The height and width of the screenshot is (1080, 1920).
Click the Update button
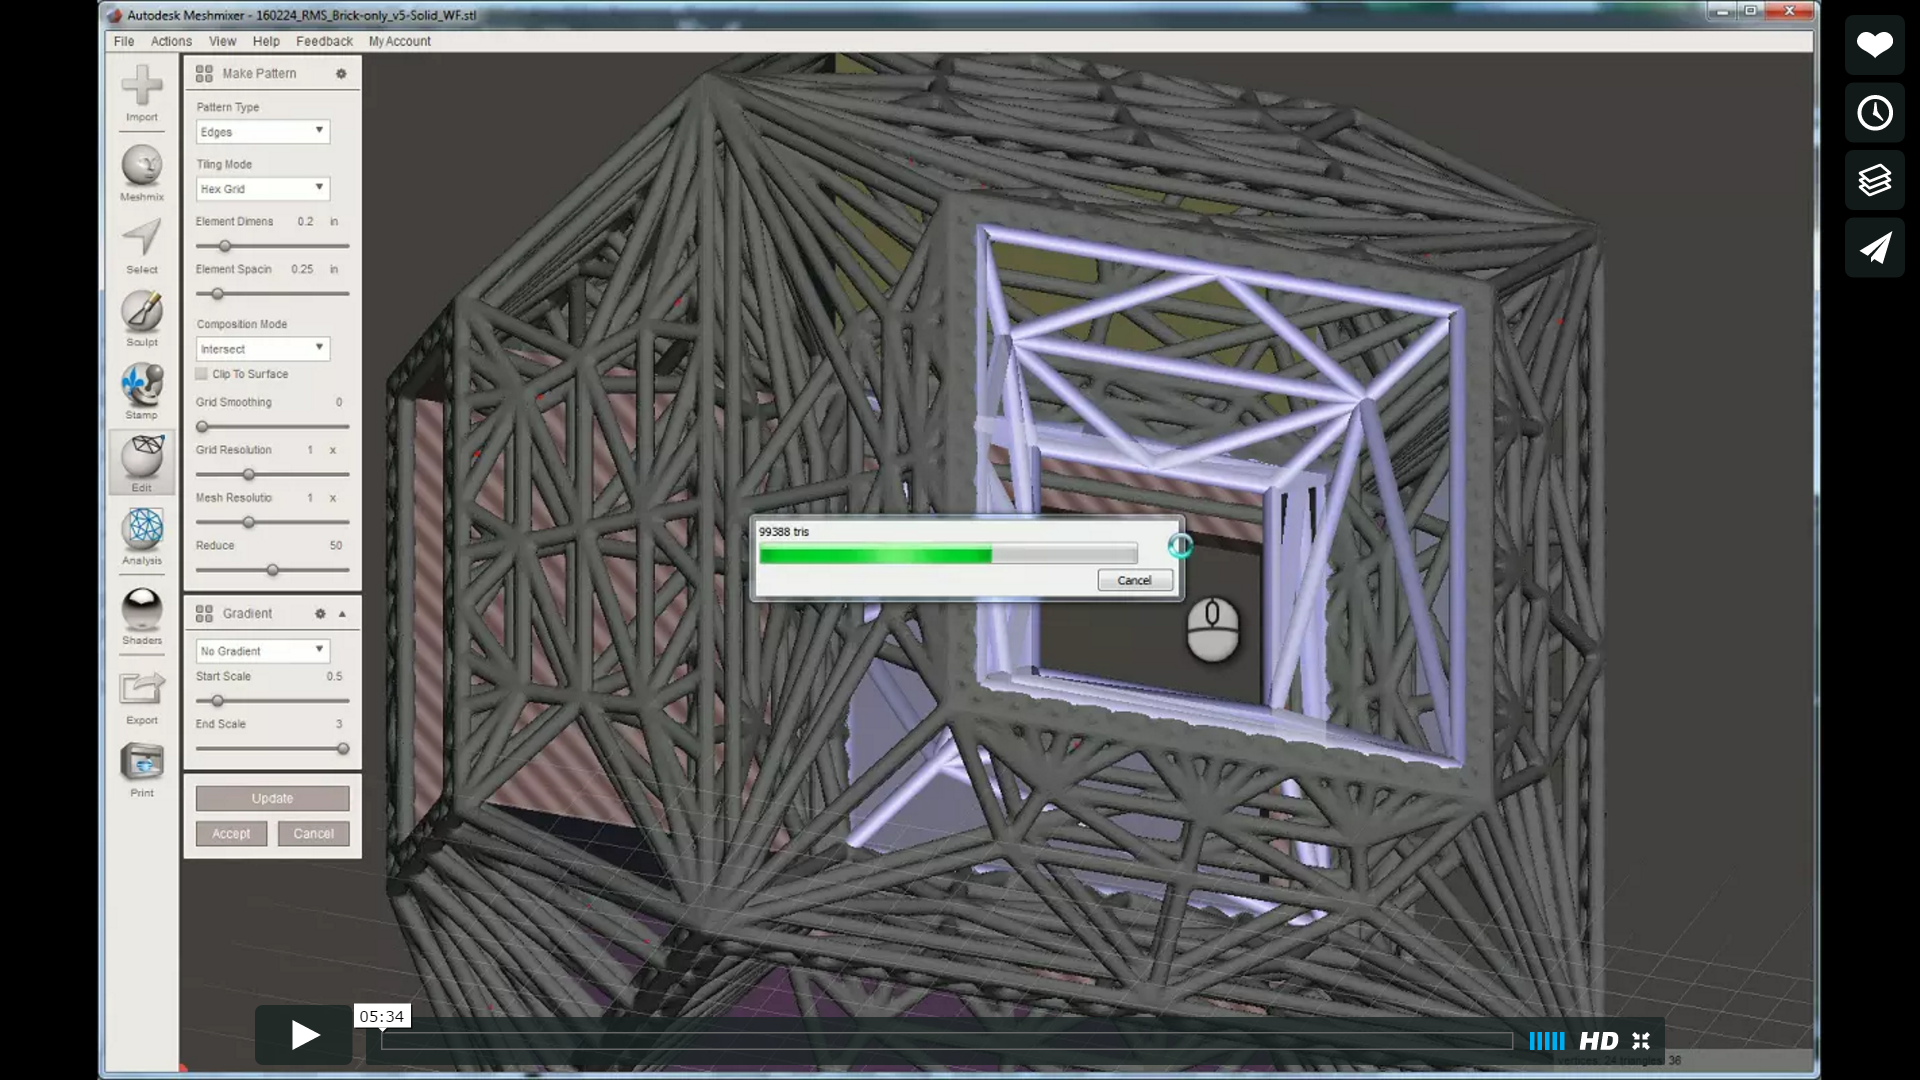coord(272,796)
